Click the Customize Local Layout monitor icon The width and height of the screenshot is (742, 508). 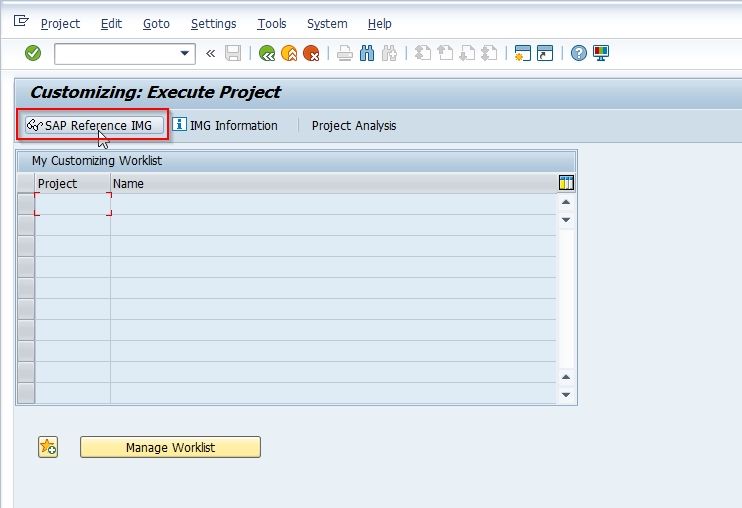pos(601,53)
